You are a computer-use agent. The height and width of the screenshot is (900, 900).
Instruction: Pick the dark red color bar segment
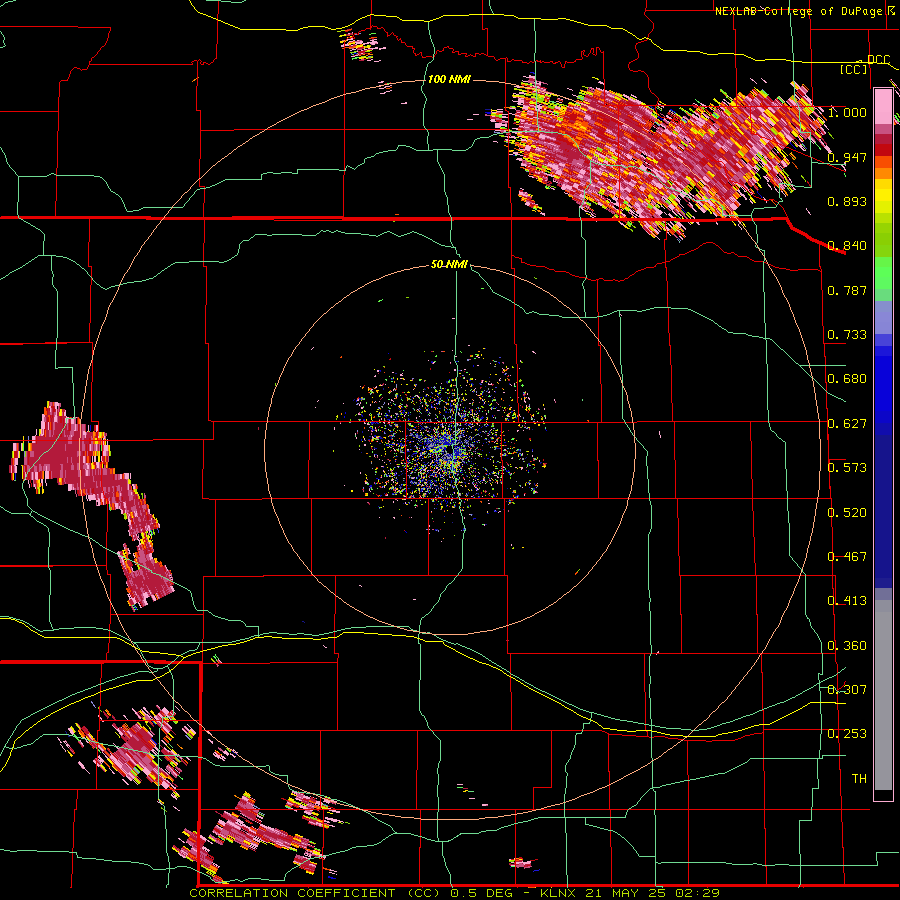[x=883, y=150]
